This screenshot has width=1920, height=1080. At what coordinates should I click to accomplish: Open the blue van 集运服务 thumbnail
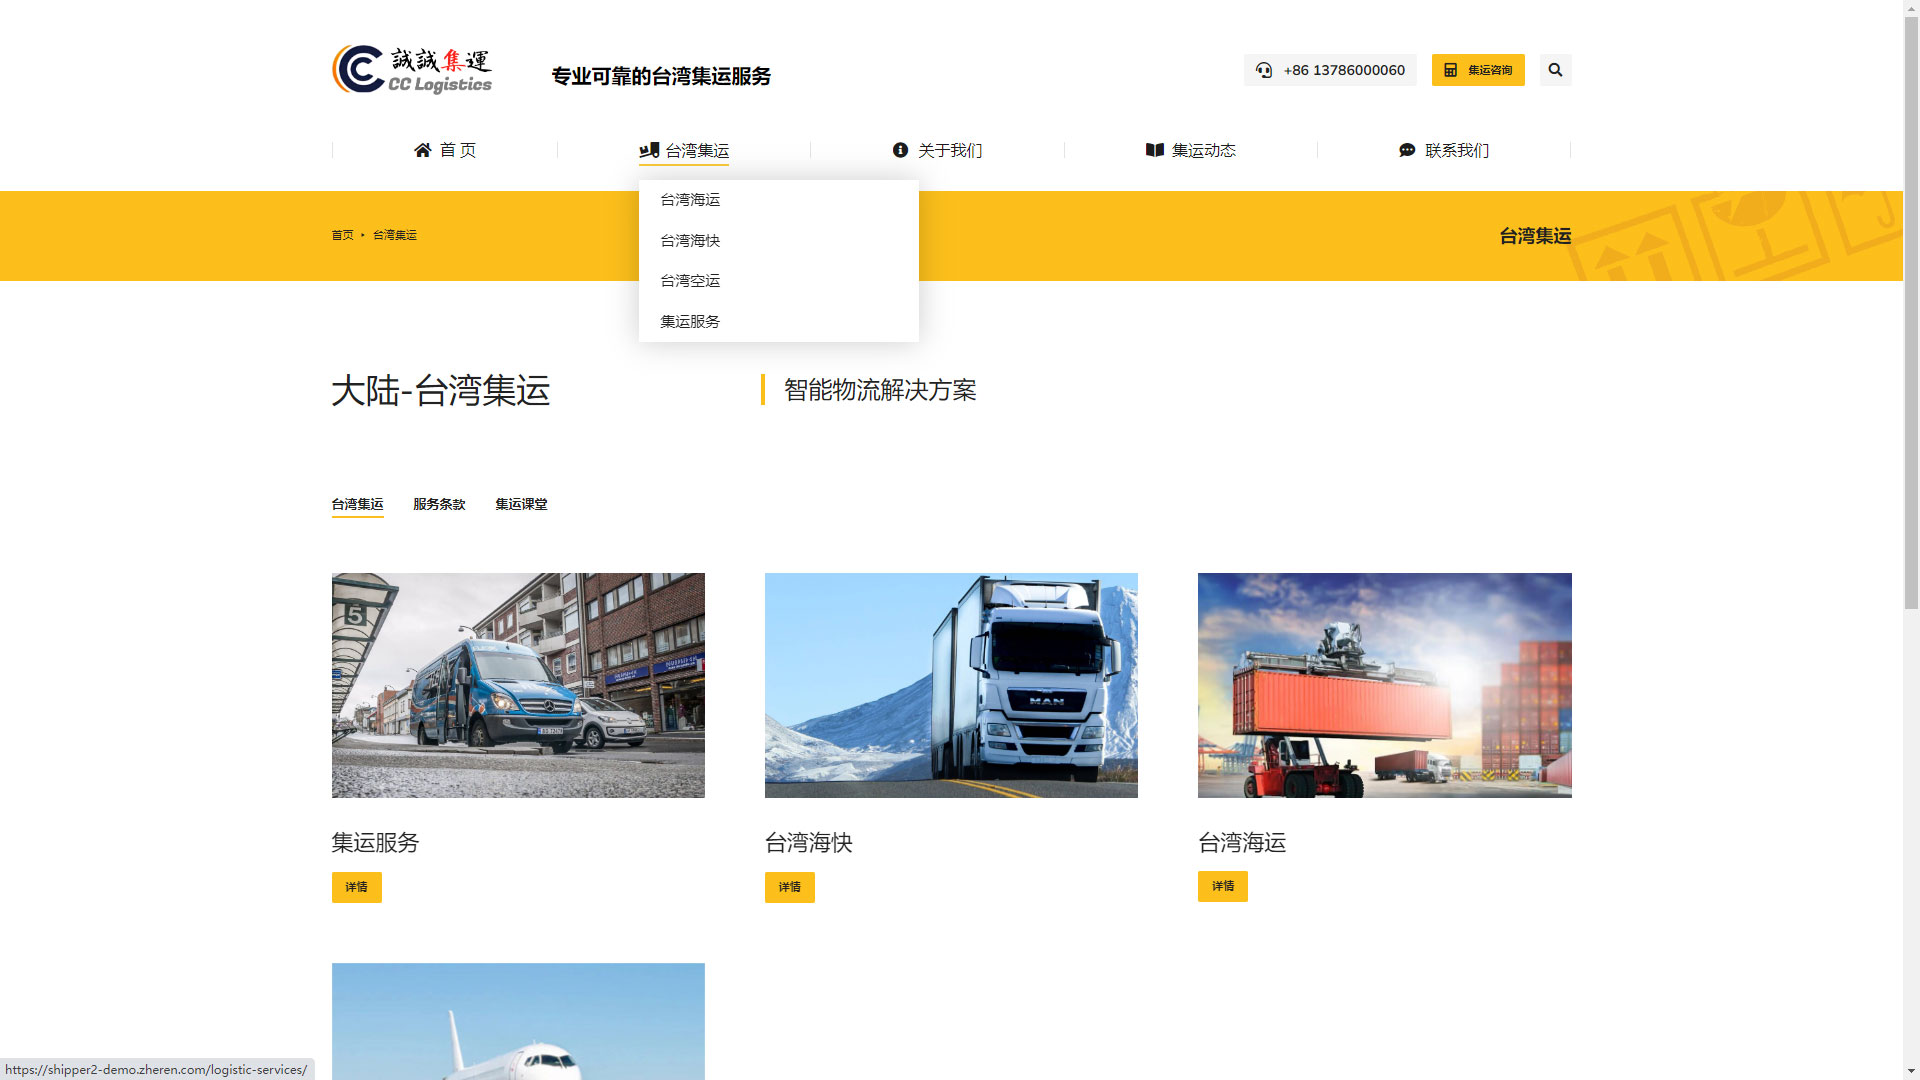point(518,685)
